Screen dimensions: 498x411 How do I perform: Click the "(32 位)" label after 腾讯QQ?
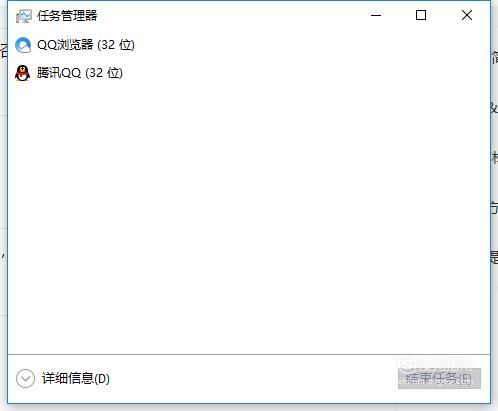coord(104,73)
